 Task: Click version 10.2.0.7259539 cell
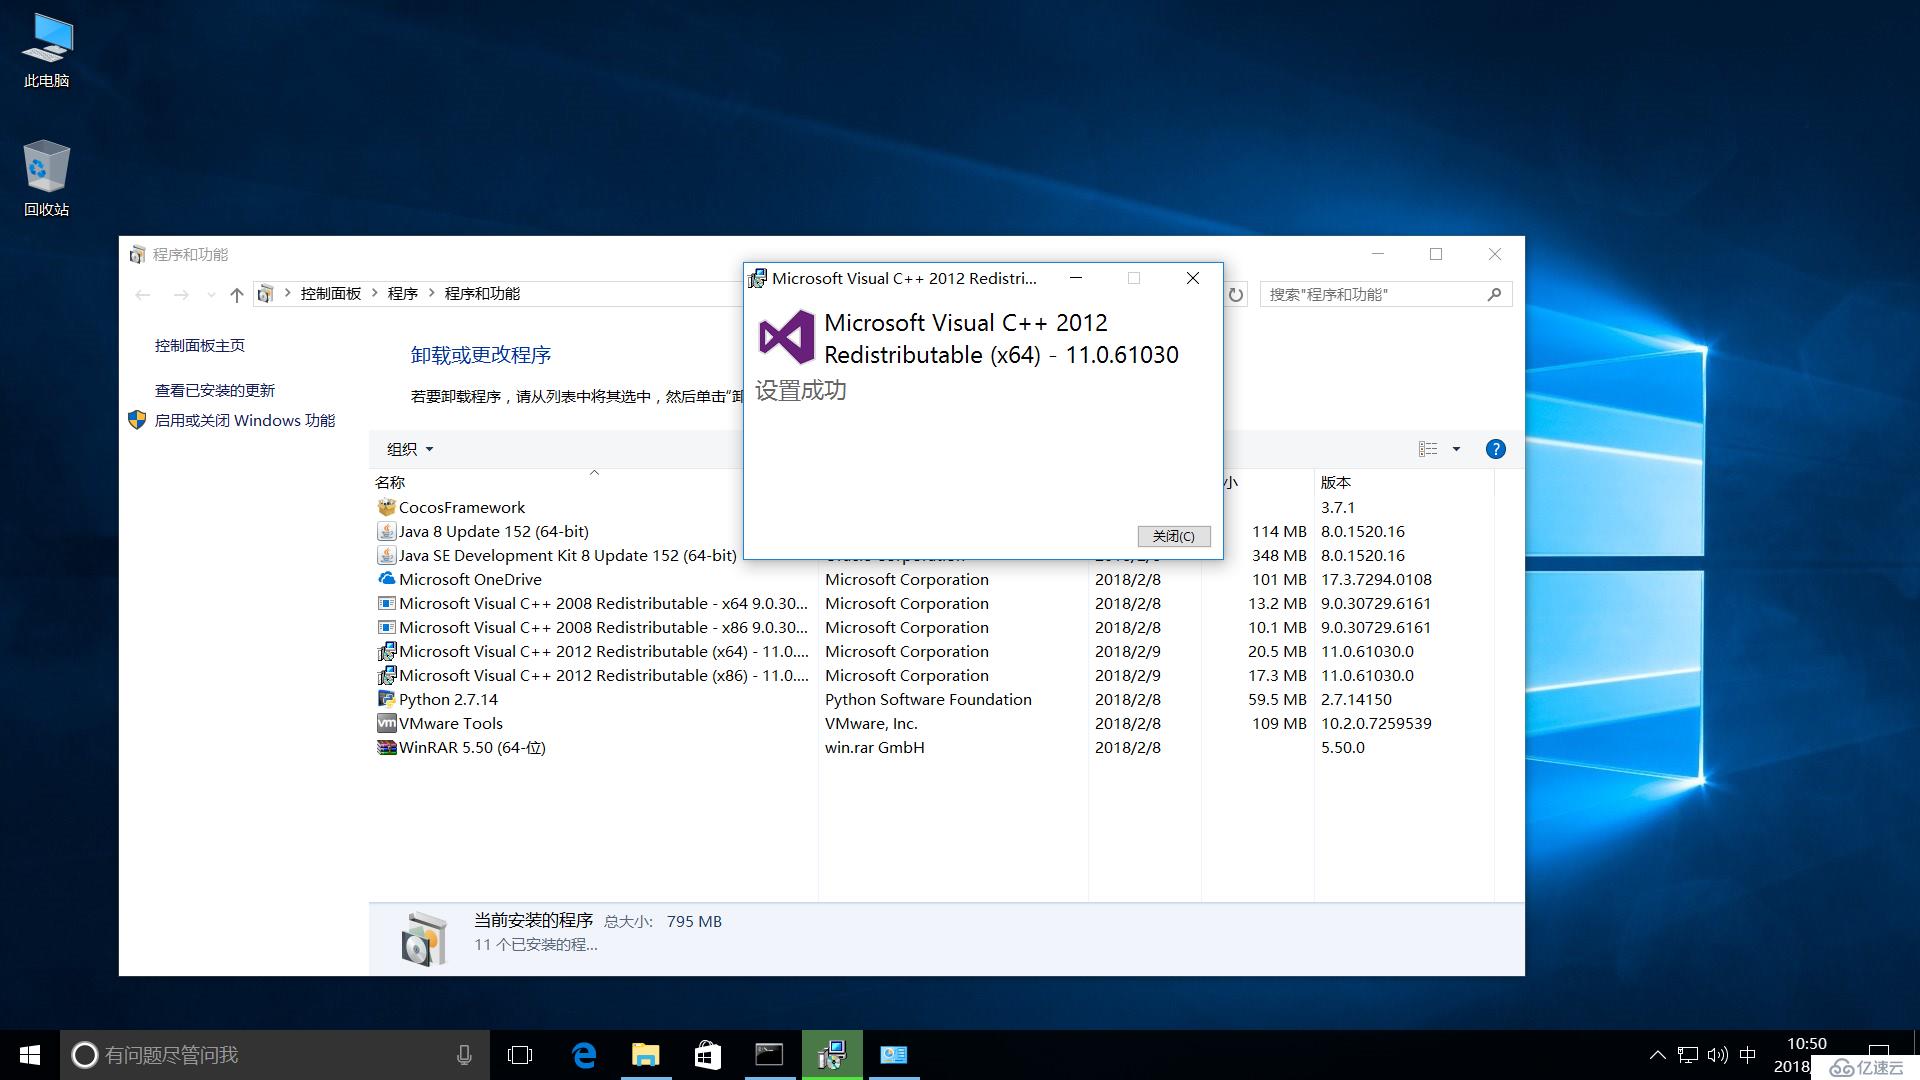click(x=1376, y=723)
